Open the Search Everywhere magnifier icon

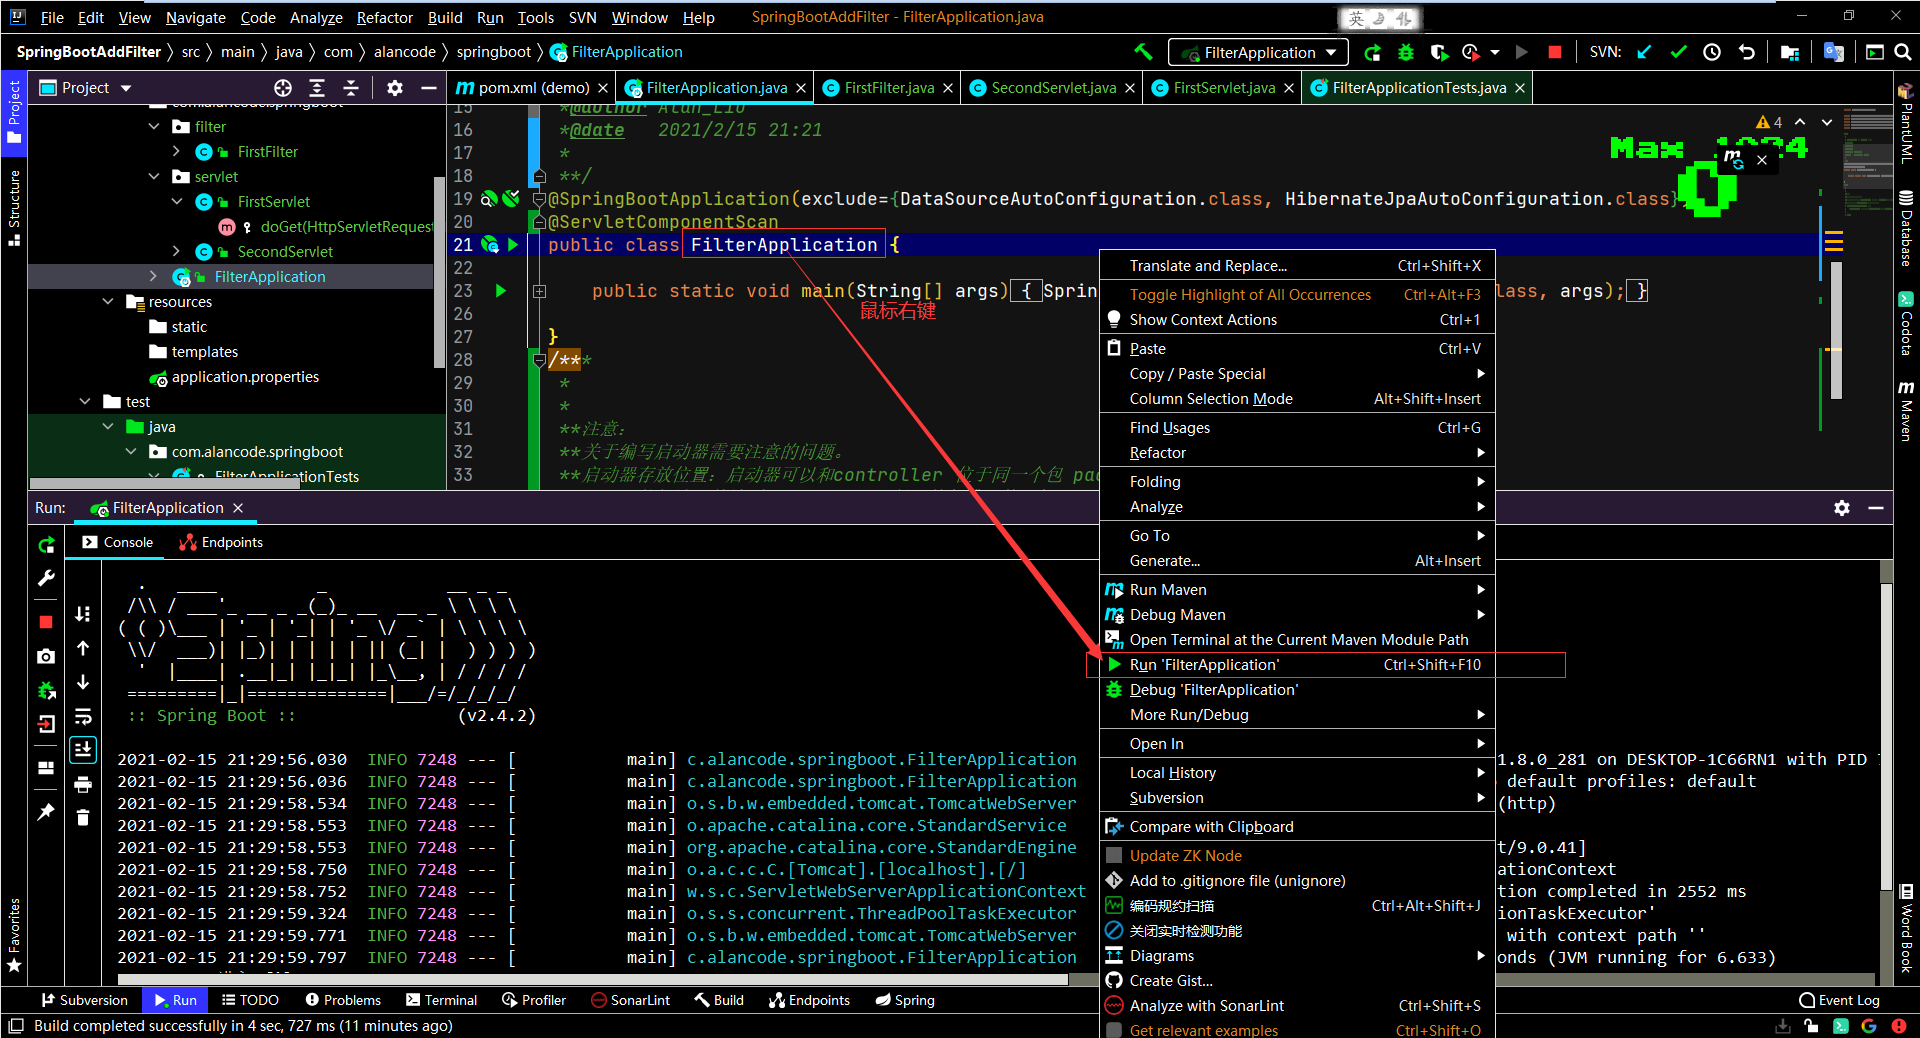pos(1903,52)
